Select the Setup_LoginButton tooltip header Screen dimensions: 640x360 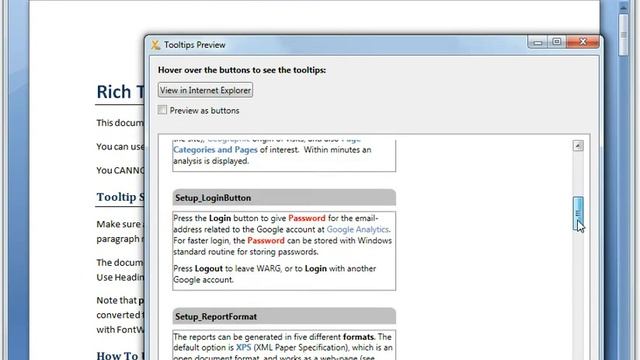click(x=284, y=198)
